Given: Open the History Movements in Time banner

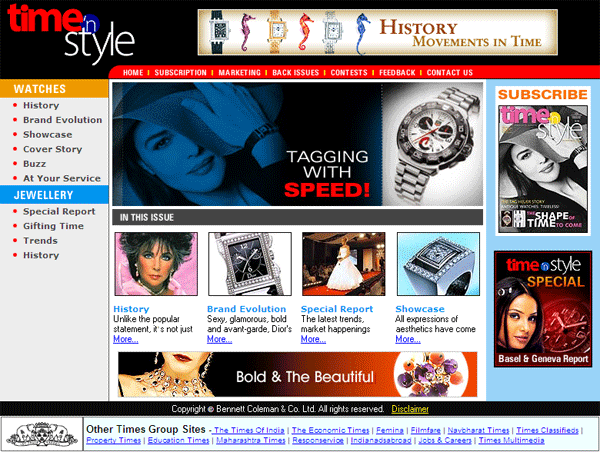Looking at the screenshot, I should (377, 32).
